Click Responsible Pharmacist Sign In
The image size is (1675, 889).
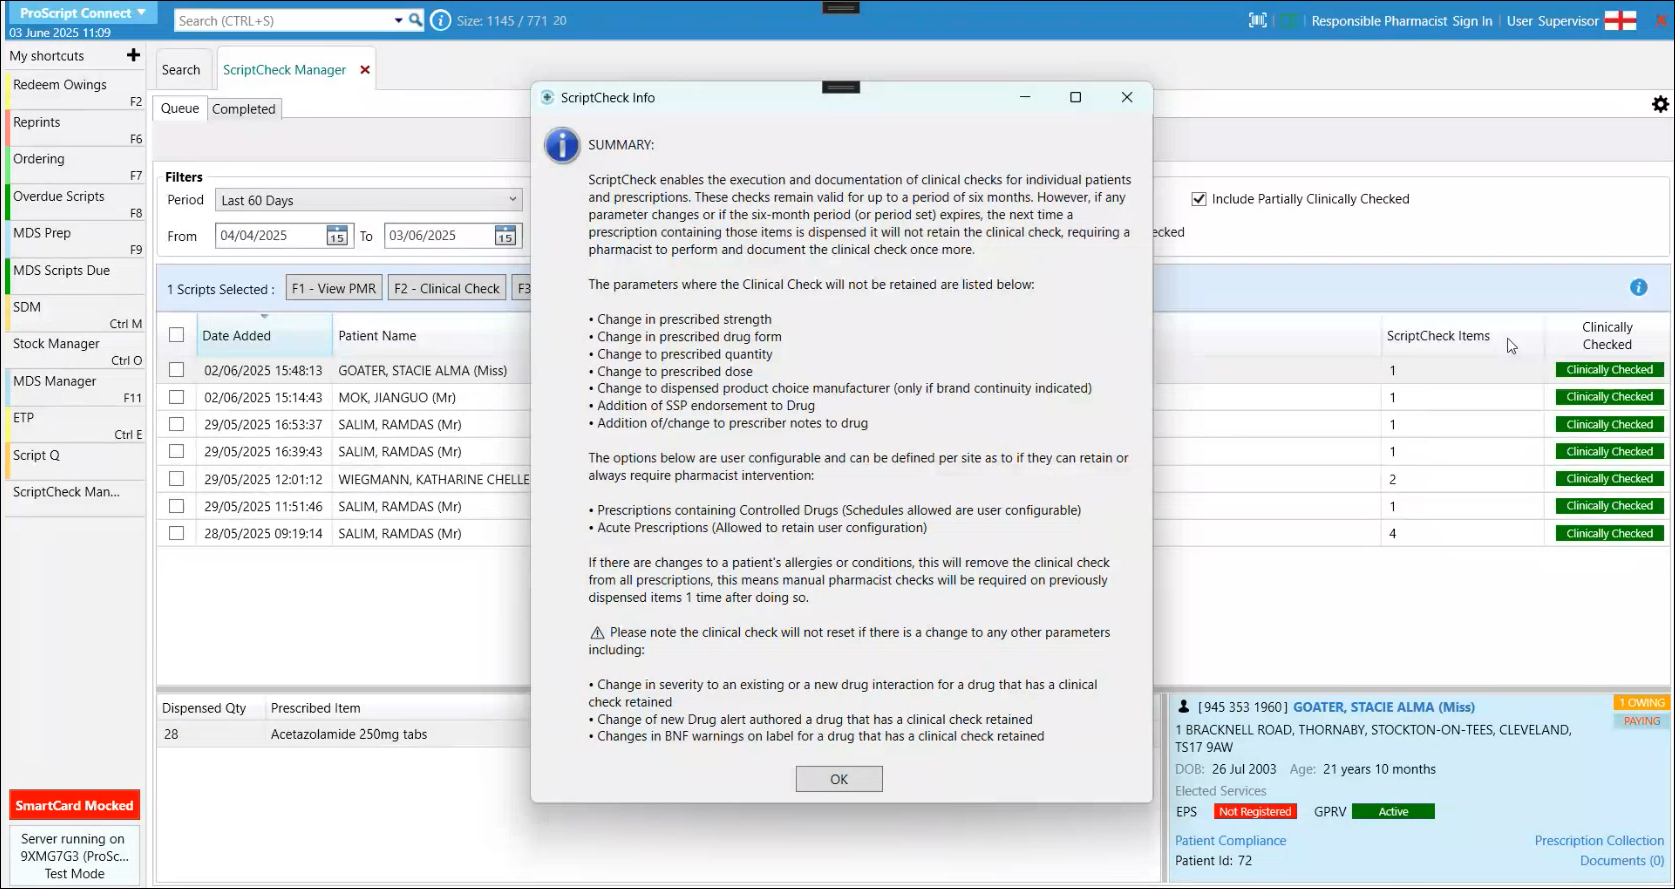pyautogui.click(x=1401, y=20)
